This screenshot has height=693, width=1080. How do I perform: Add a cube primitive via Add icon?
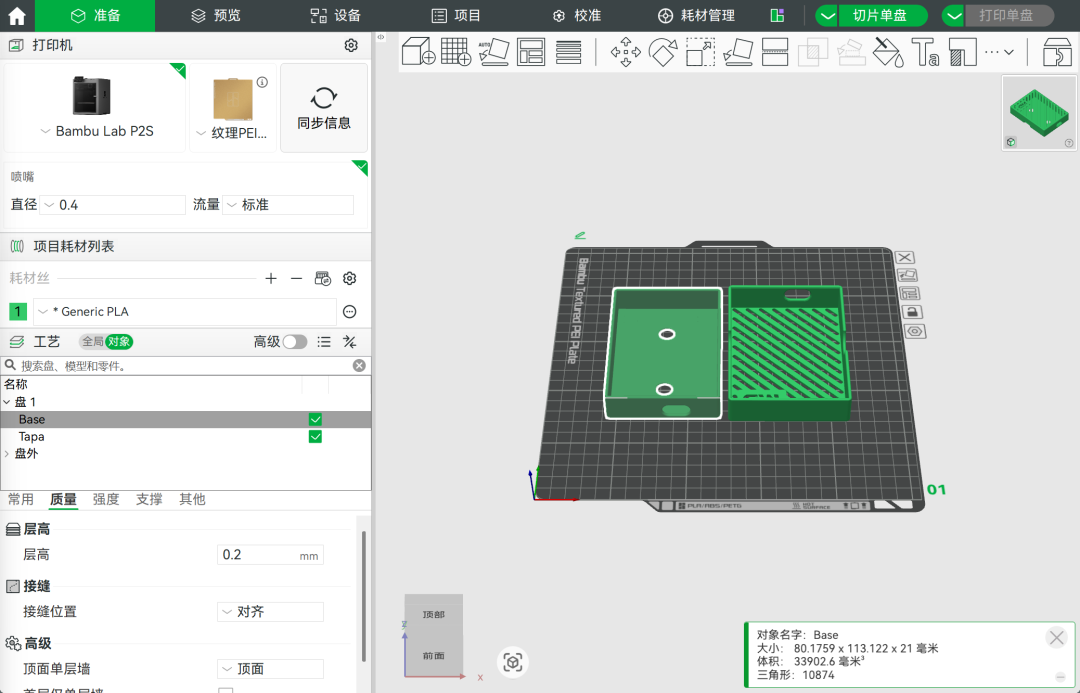click(x=418, y=52)
